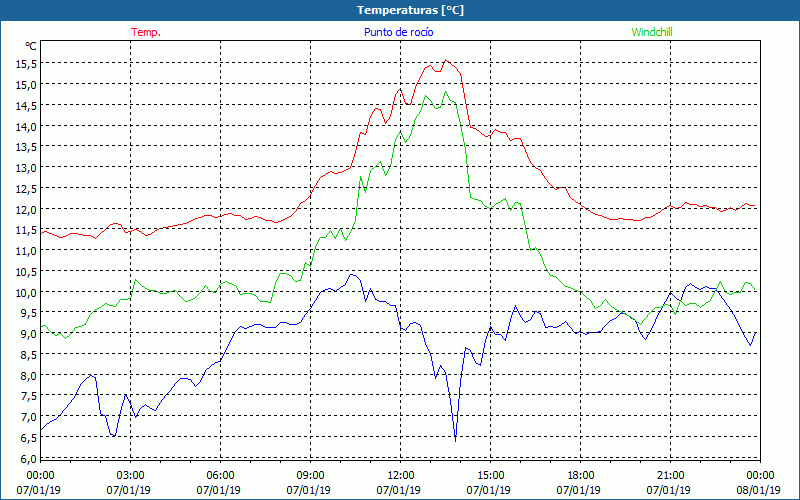Select the blue "Punto de rocío" legend label
The height and width of the screenshot is (500, 800).
[x=398, y=32]
